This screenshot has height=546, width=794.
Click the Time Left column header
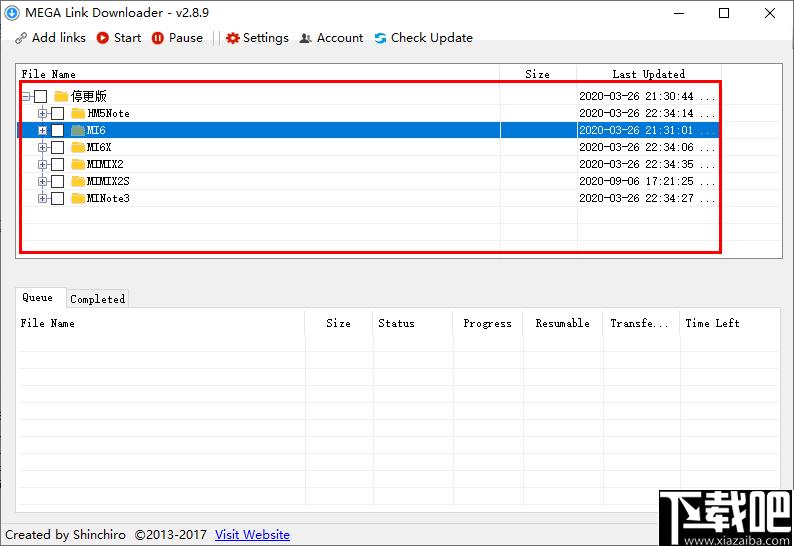click(712, 323)
